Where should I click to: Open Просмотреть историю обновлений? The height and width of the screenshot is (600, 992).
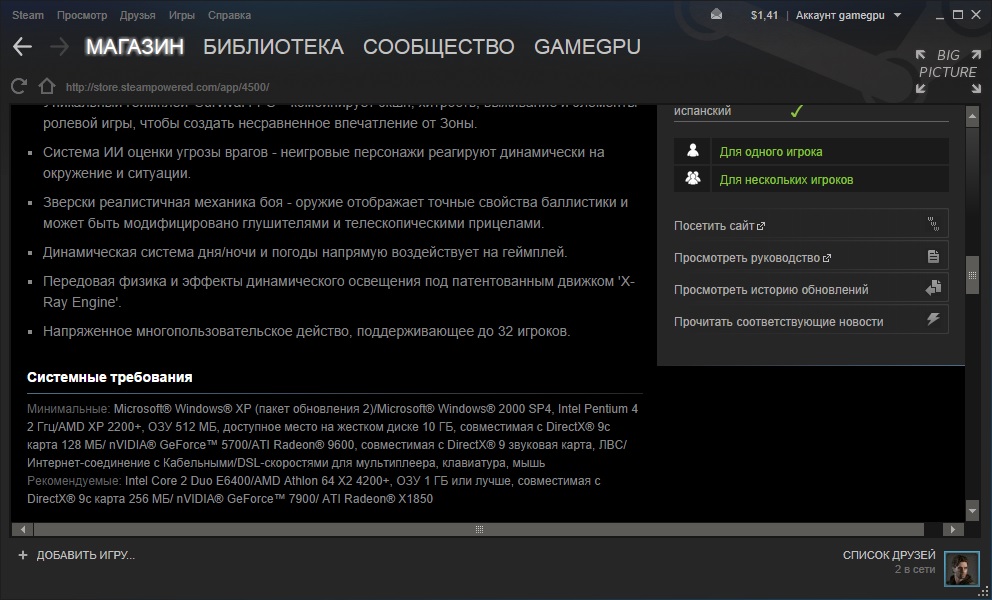tap(771, 290)
